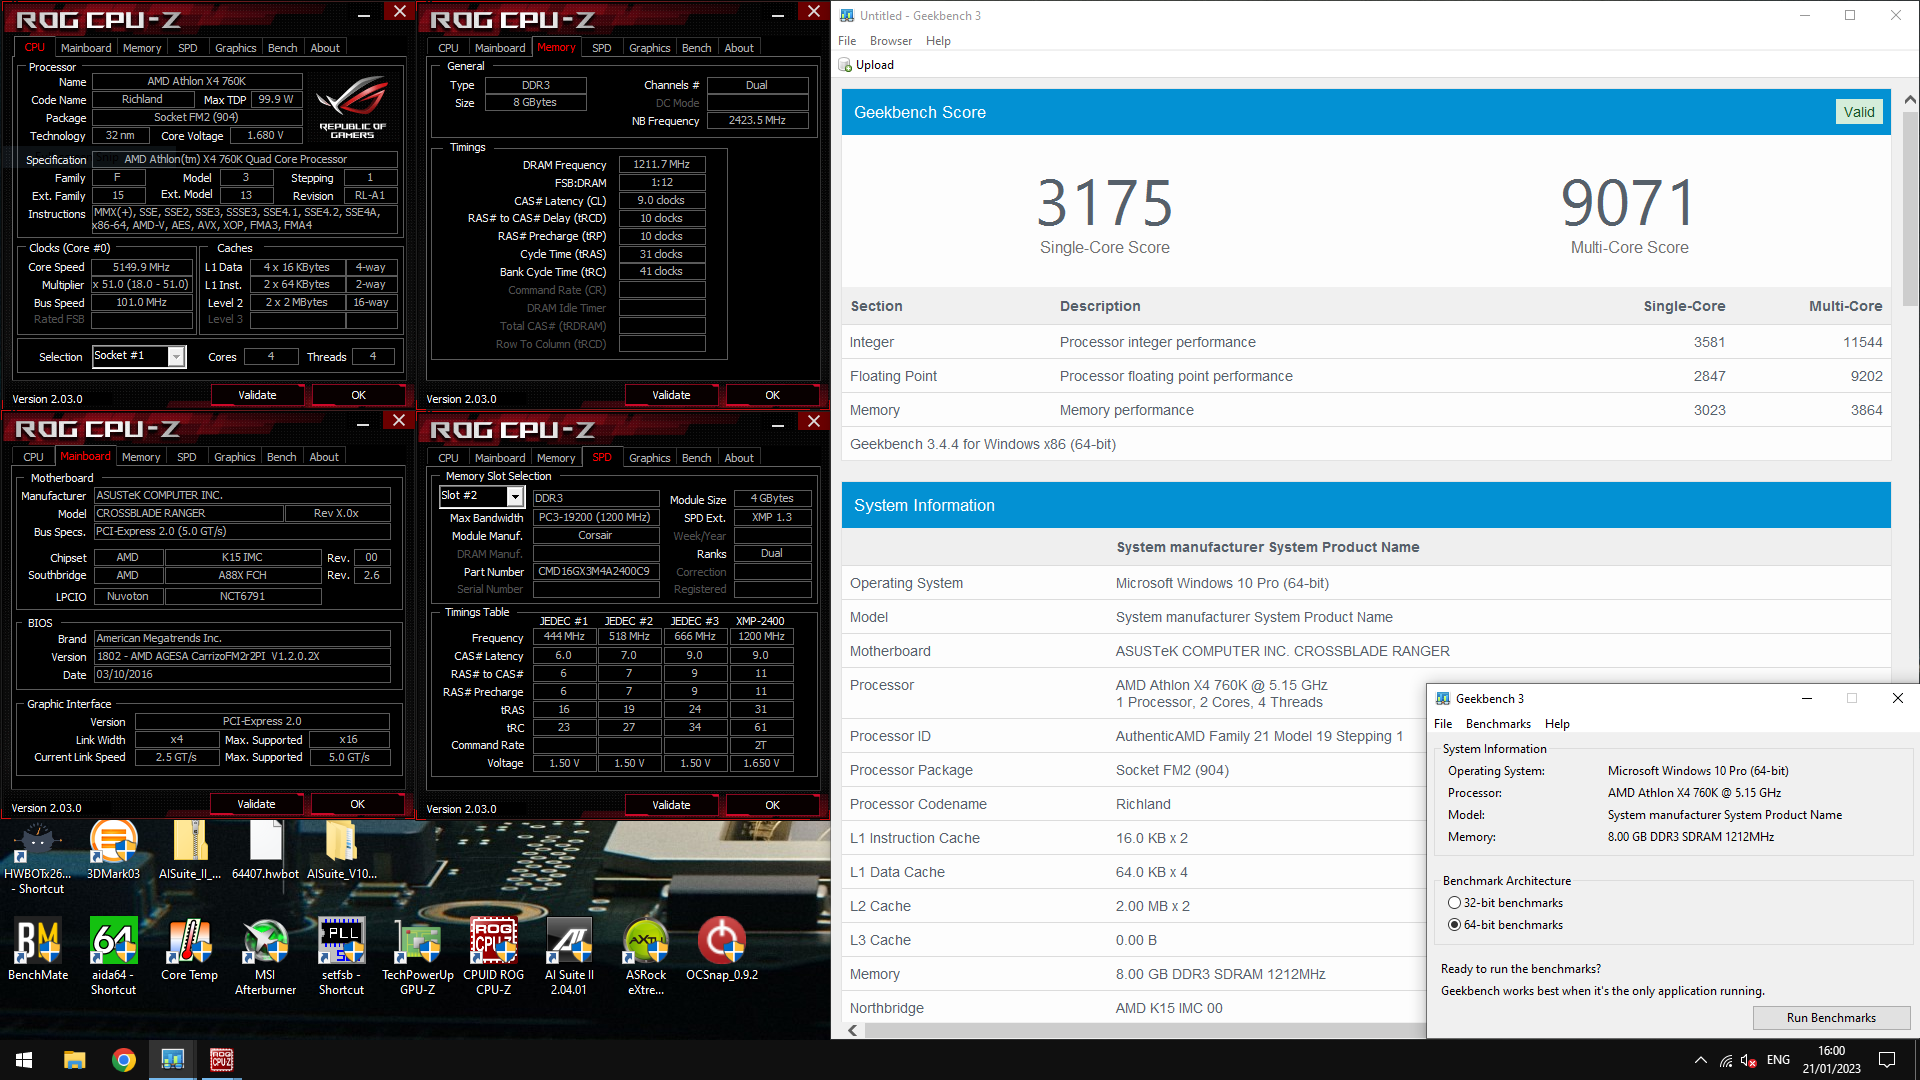Select 32-bit benchmarks radio option

1454,903
